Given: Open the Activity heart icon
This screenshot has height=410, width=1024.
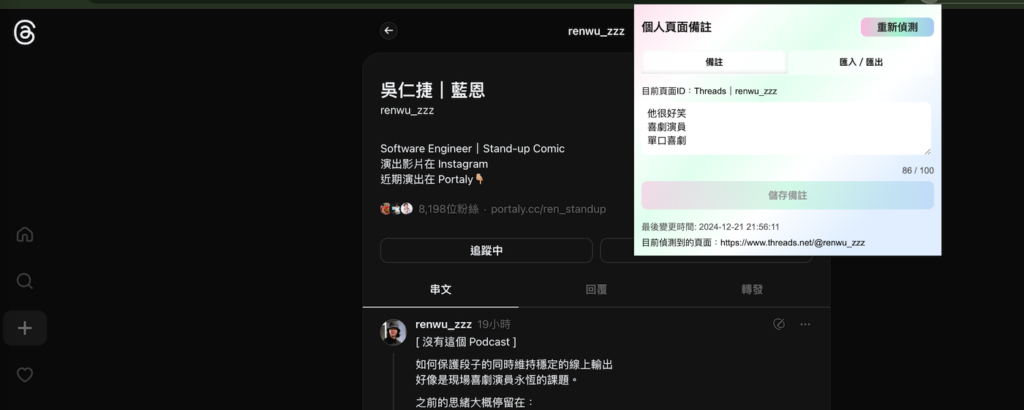Looking at the screenshot, I should (25, 375).
